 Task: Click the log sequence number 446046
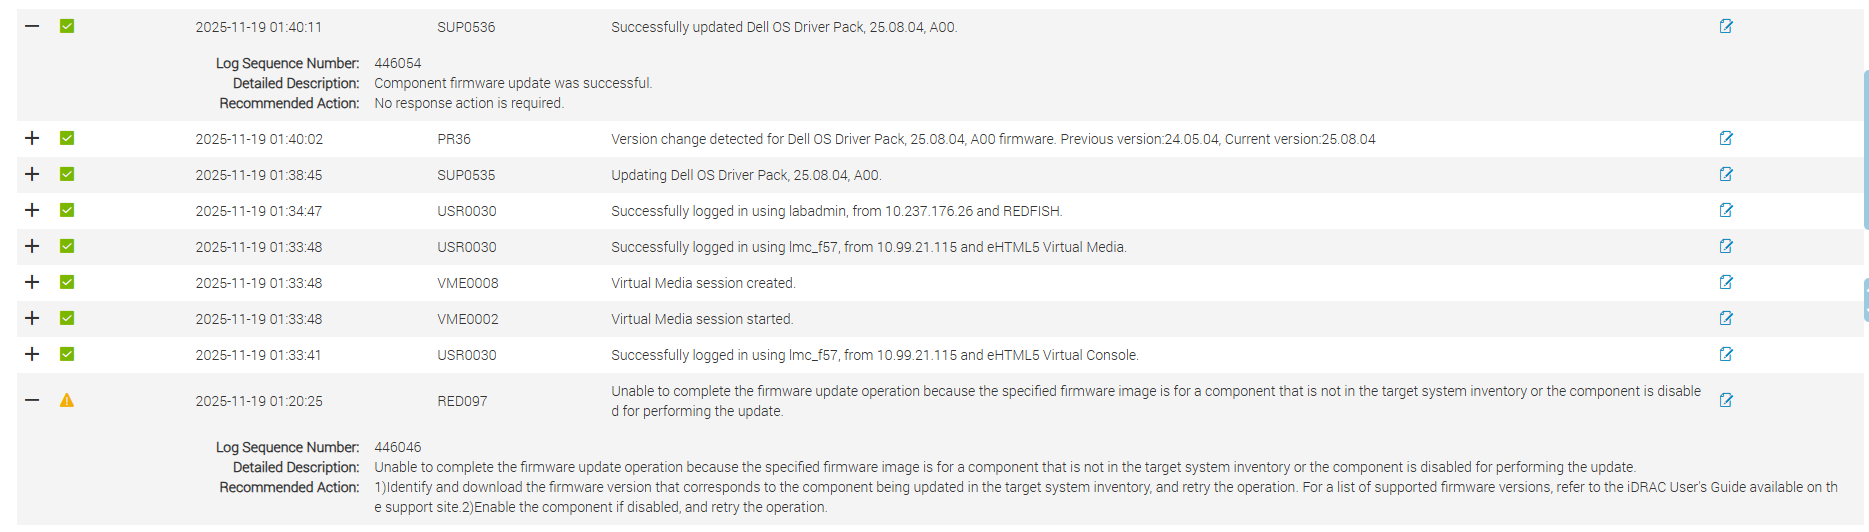[x=398, y=447]
